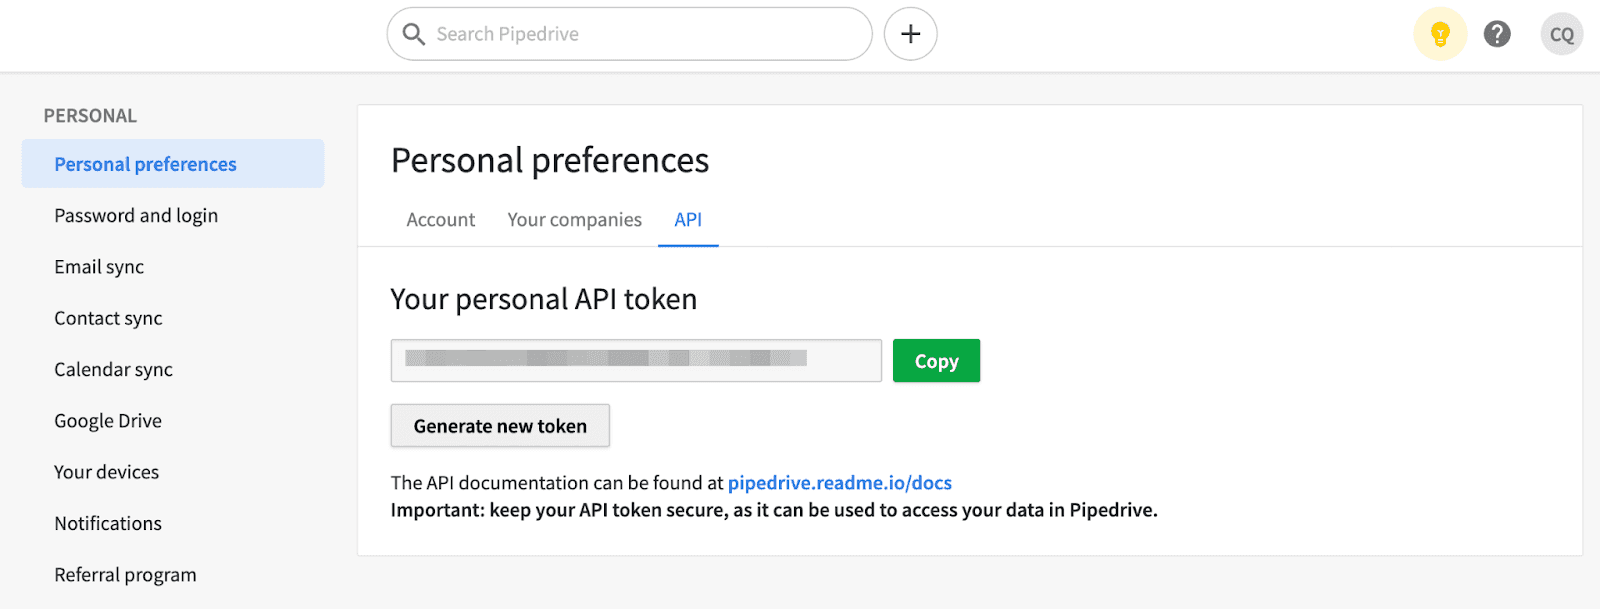The height and width of the screenshot is (609, 1600).
Task: Select Notifications in sidebar
Action: 108,523
